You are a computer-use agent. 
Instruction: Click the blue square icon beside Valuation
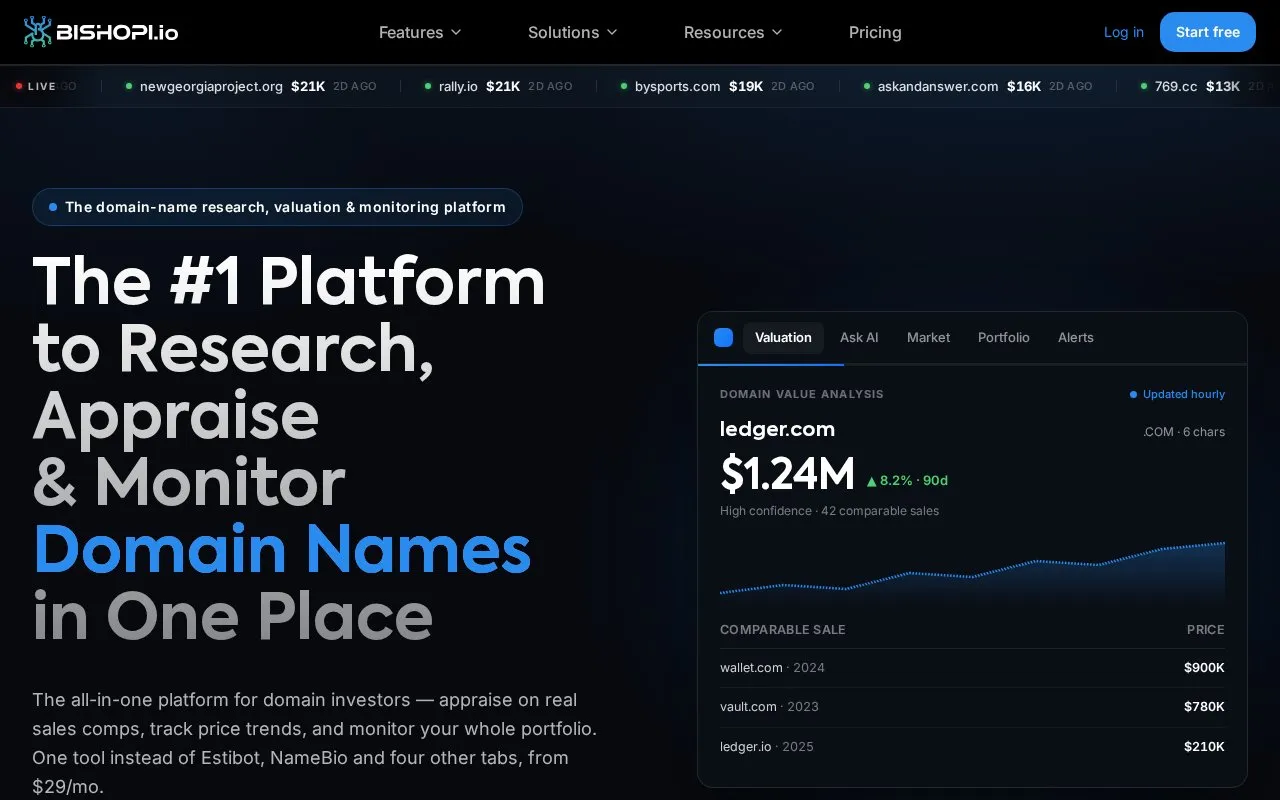click(x=723, y=338)
